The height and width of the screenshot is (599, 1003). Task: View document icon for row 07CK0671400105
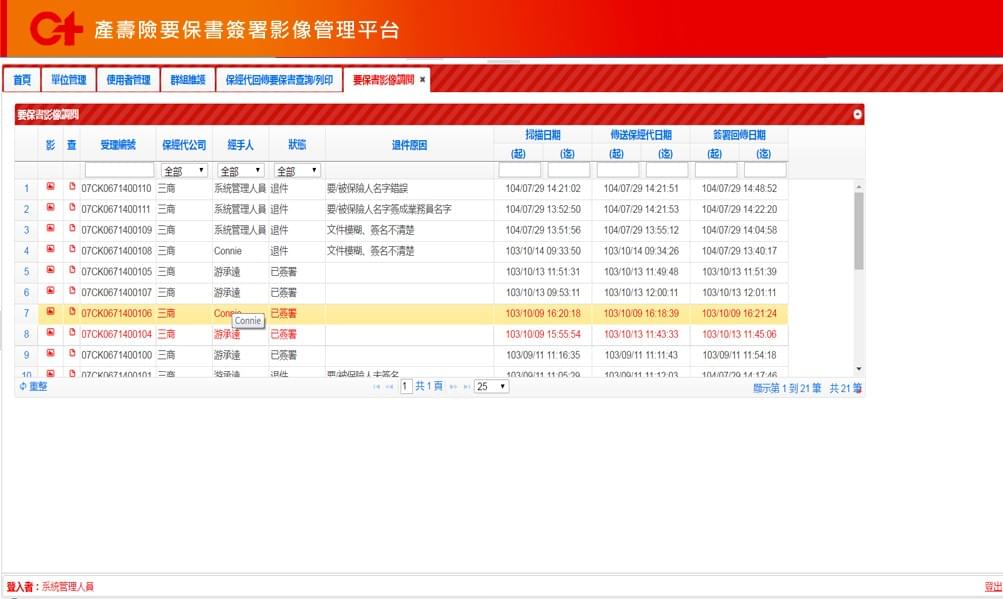[x=72, y=269]
